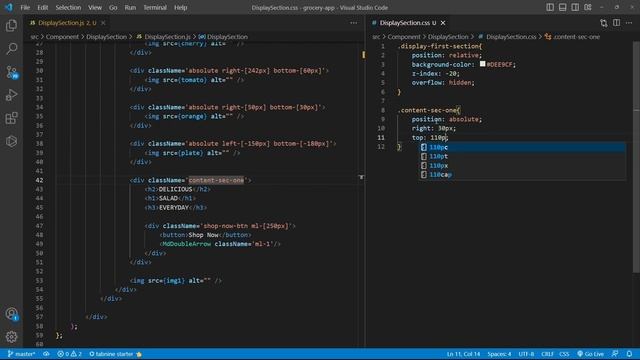The width and height of the screenshot is (640, 360).
Task: Click the tabnine starter status item
Action: (x=115, y=354)
